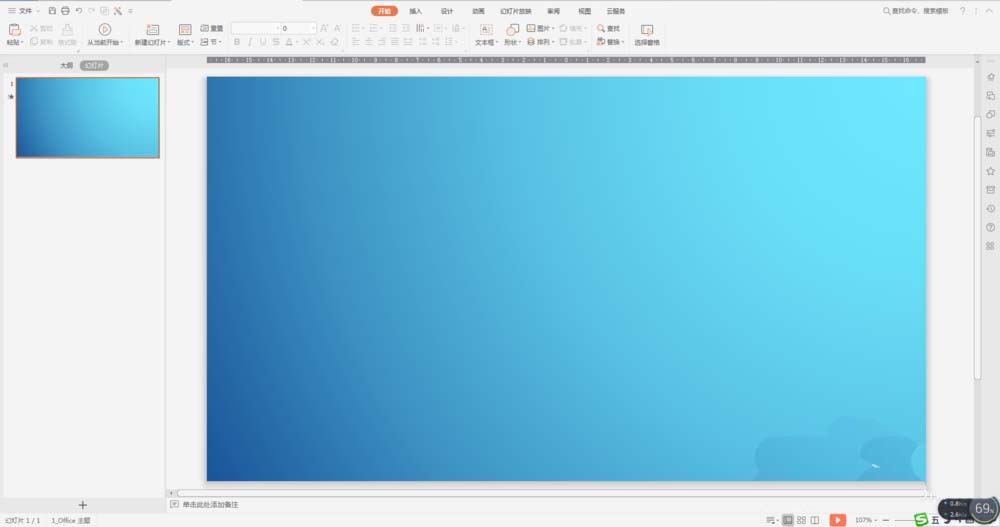Click the Text Box (文本框) icon

click(485, 30)
